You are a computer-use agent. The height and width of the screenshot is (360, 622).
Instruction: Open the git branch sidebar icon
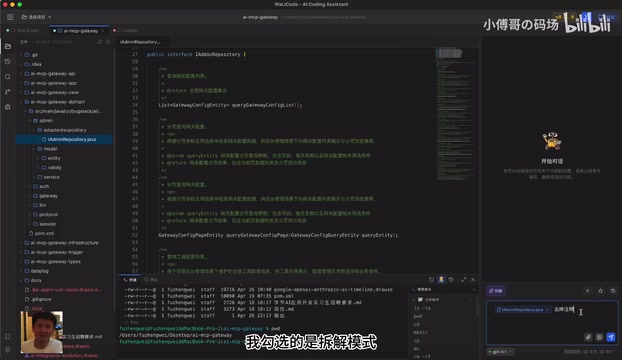pyautogui.click(x=8, y=92)
